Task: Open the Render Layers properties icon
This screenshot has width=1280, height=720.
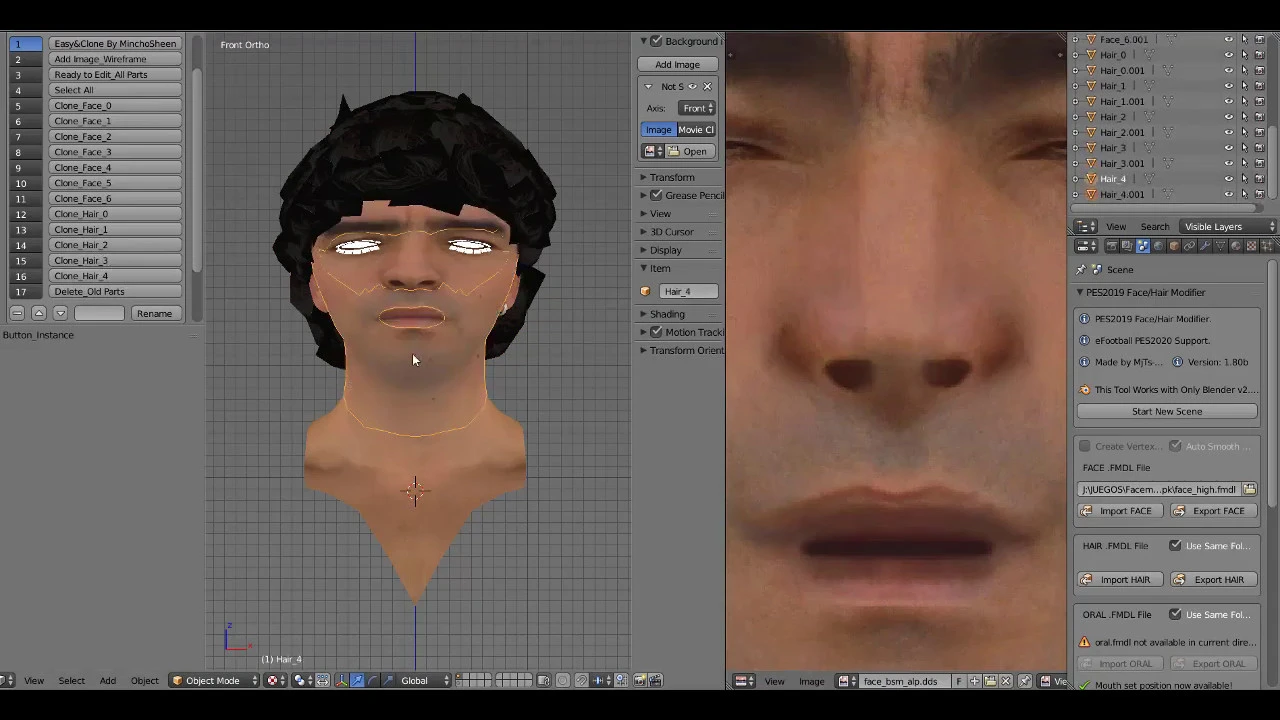Action: point(1127,246)
